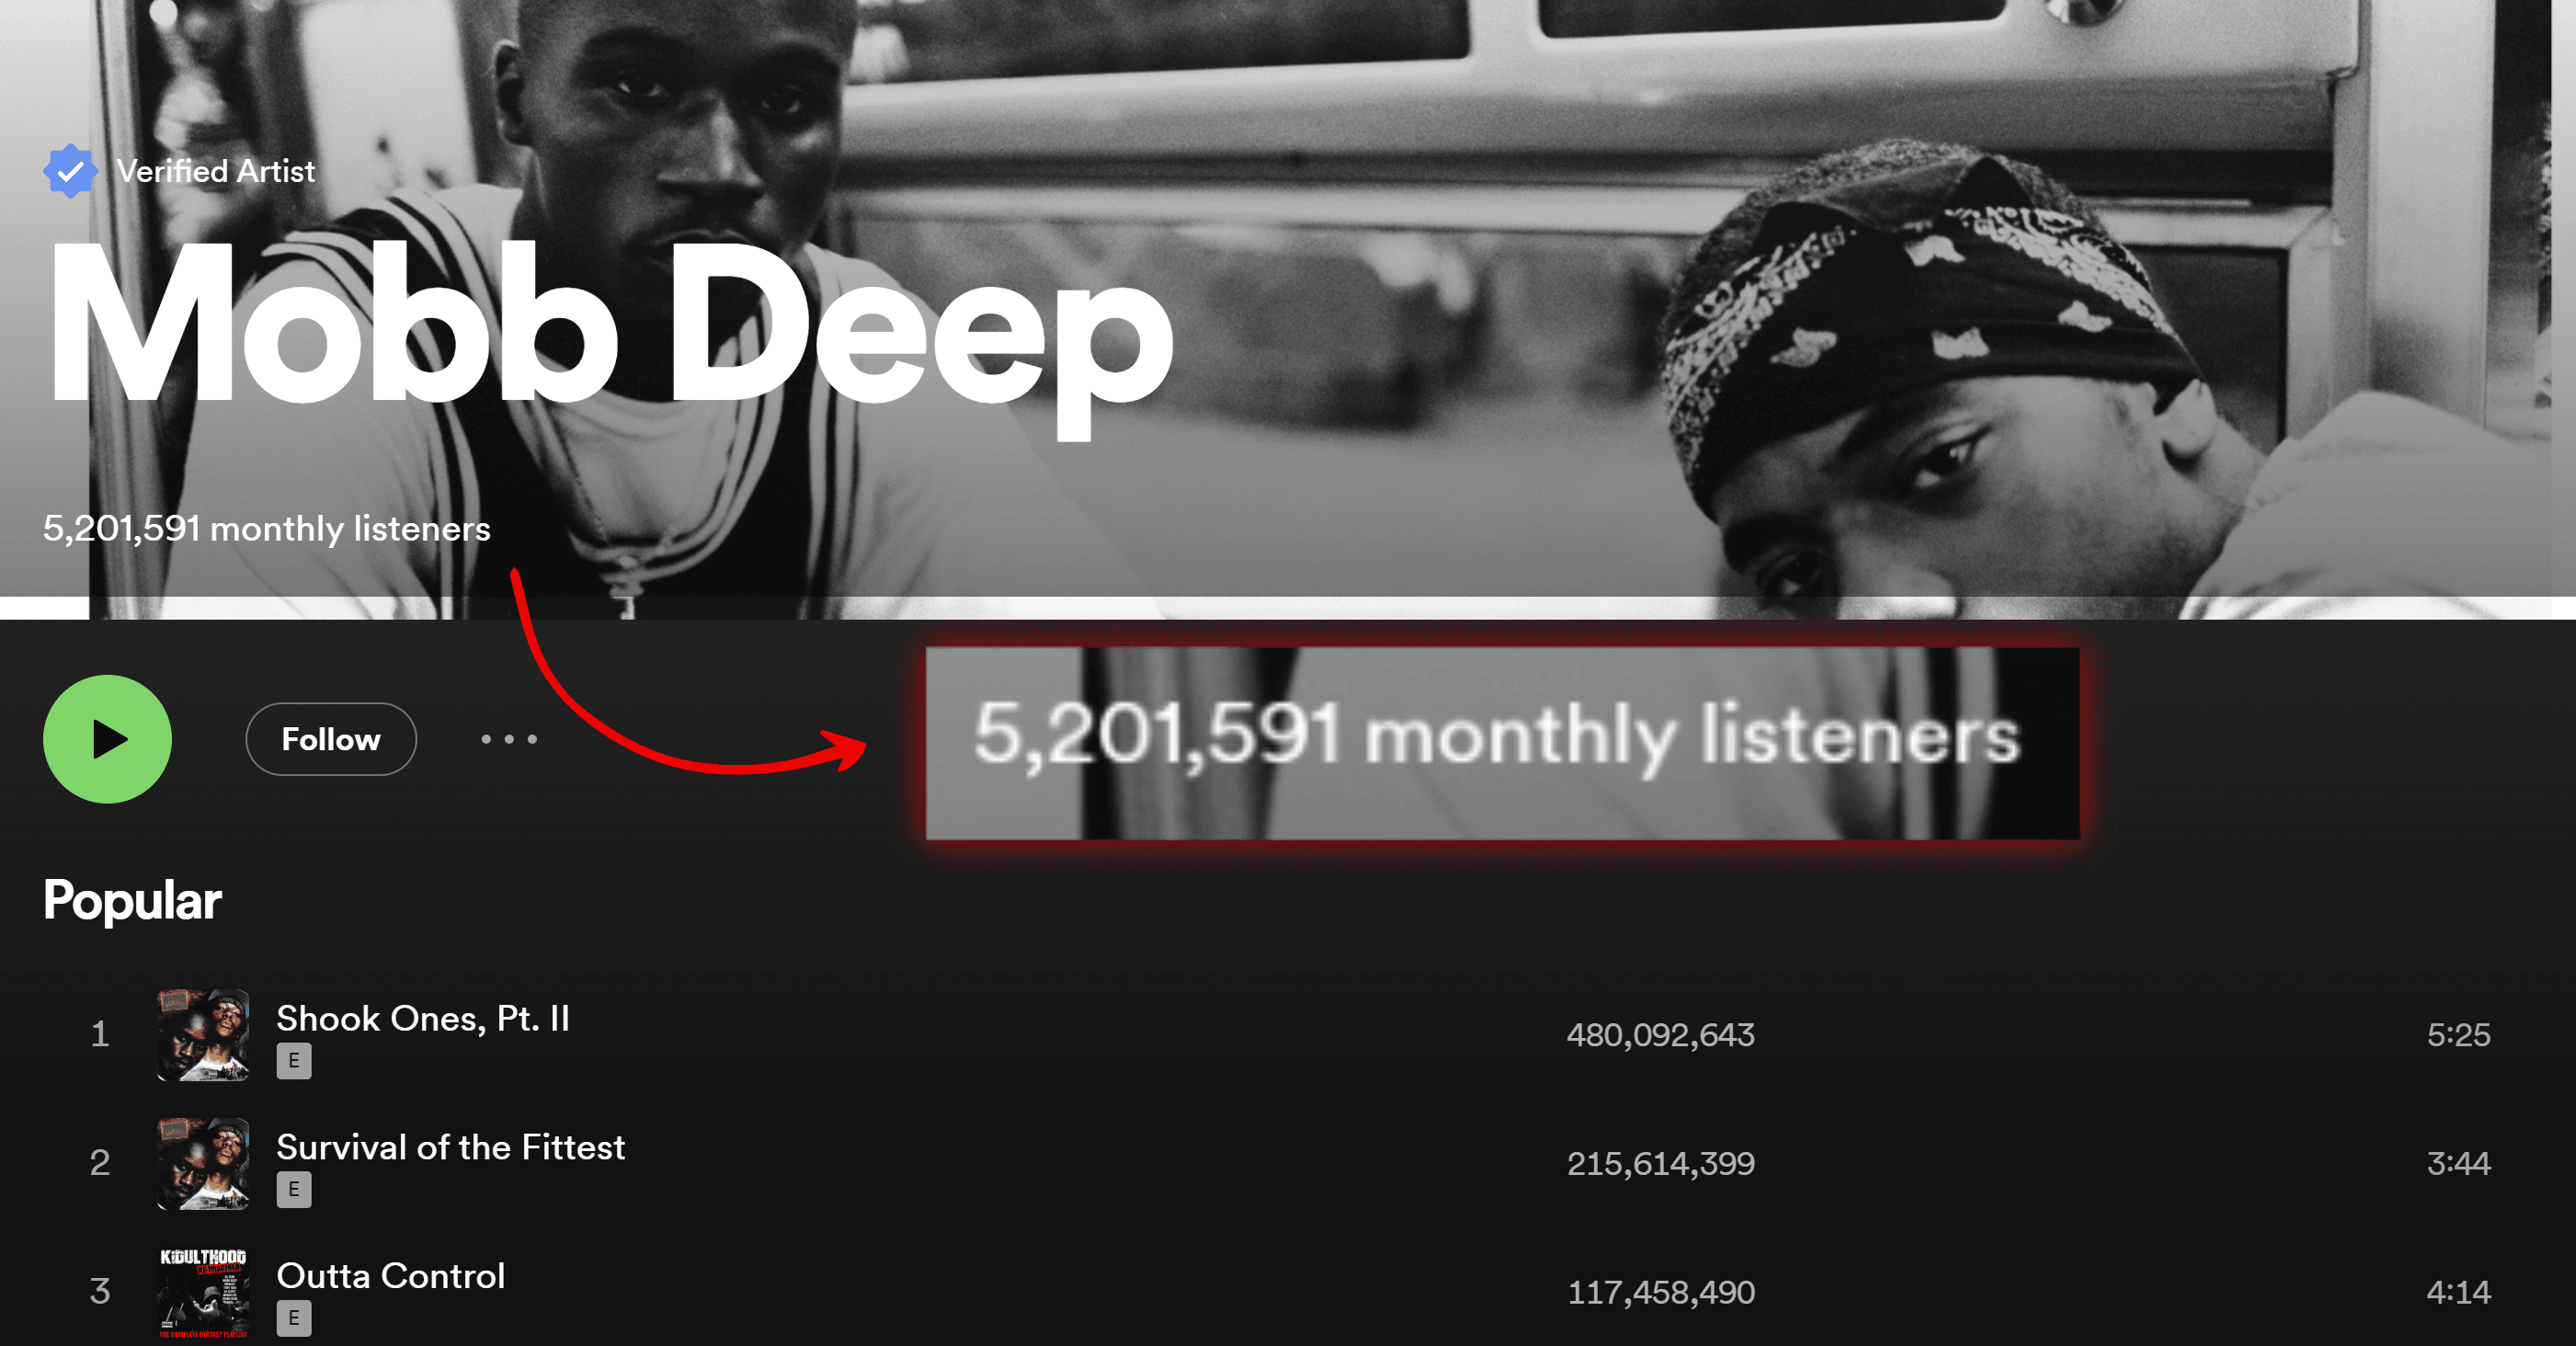Viewport: 2576px width, 1346px height.
Task: Play Mobb Deep with green play button
Action: tap(107, 739)
